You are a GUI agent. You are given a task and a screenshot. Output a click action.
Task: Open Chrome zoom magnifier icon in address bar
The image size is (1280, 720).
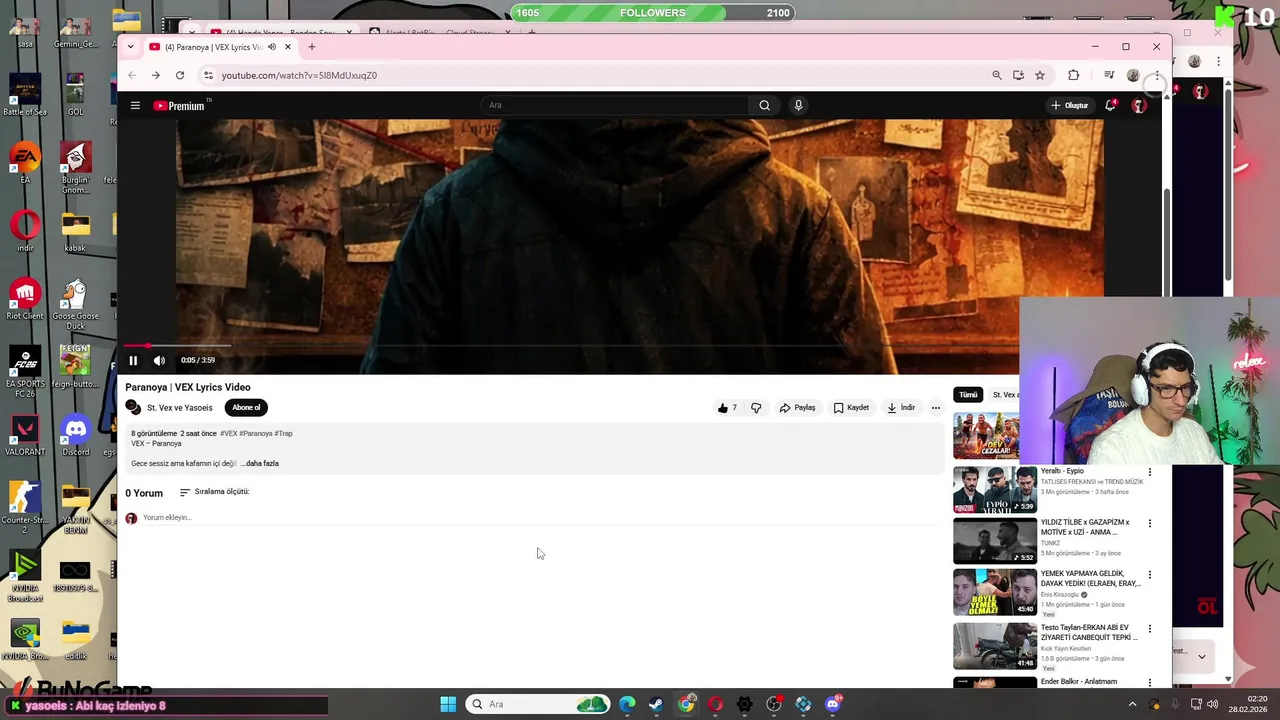click(996, 75)
